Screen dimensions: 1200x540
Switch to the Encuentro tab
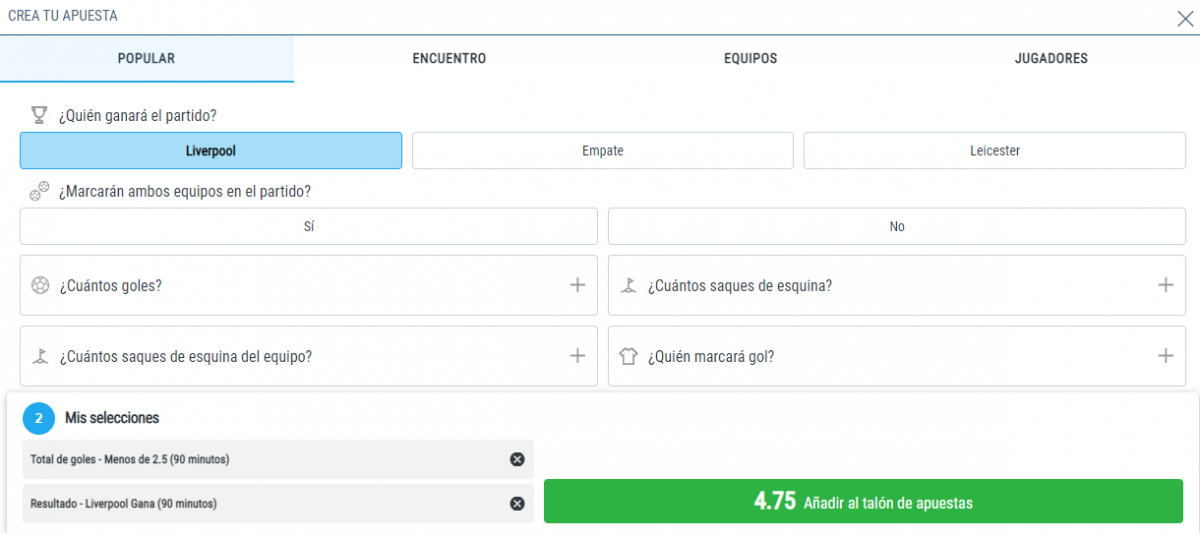[x=449, y=59]
